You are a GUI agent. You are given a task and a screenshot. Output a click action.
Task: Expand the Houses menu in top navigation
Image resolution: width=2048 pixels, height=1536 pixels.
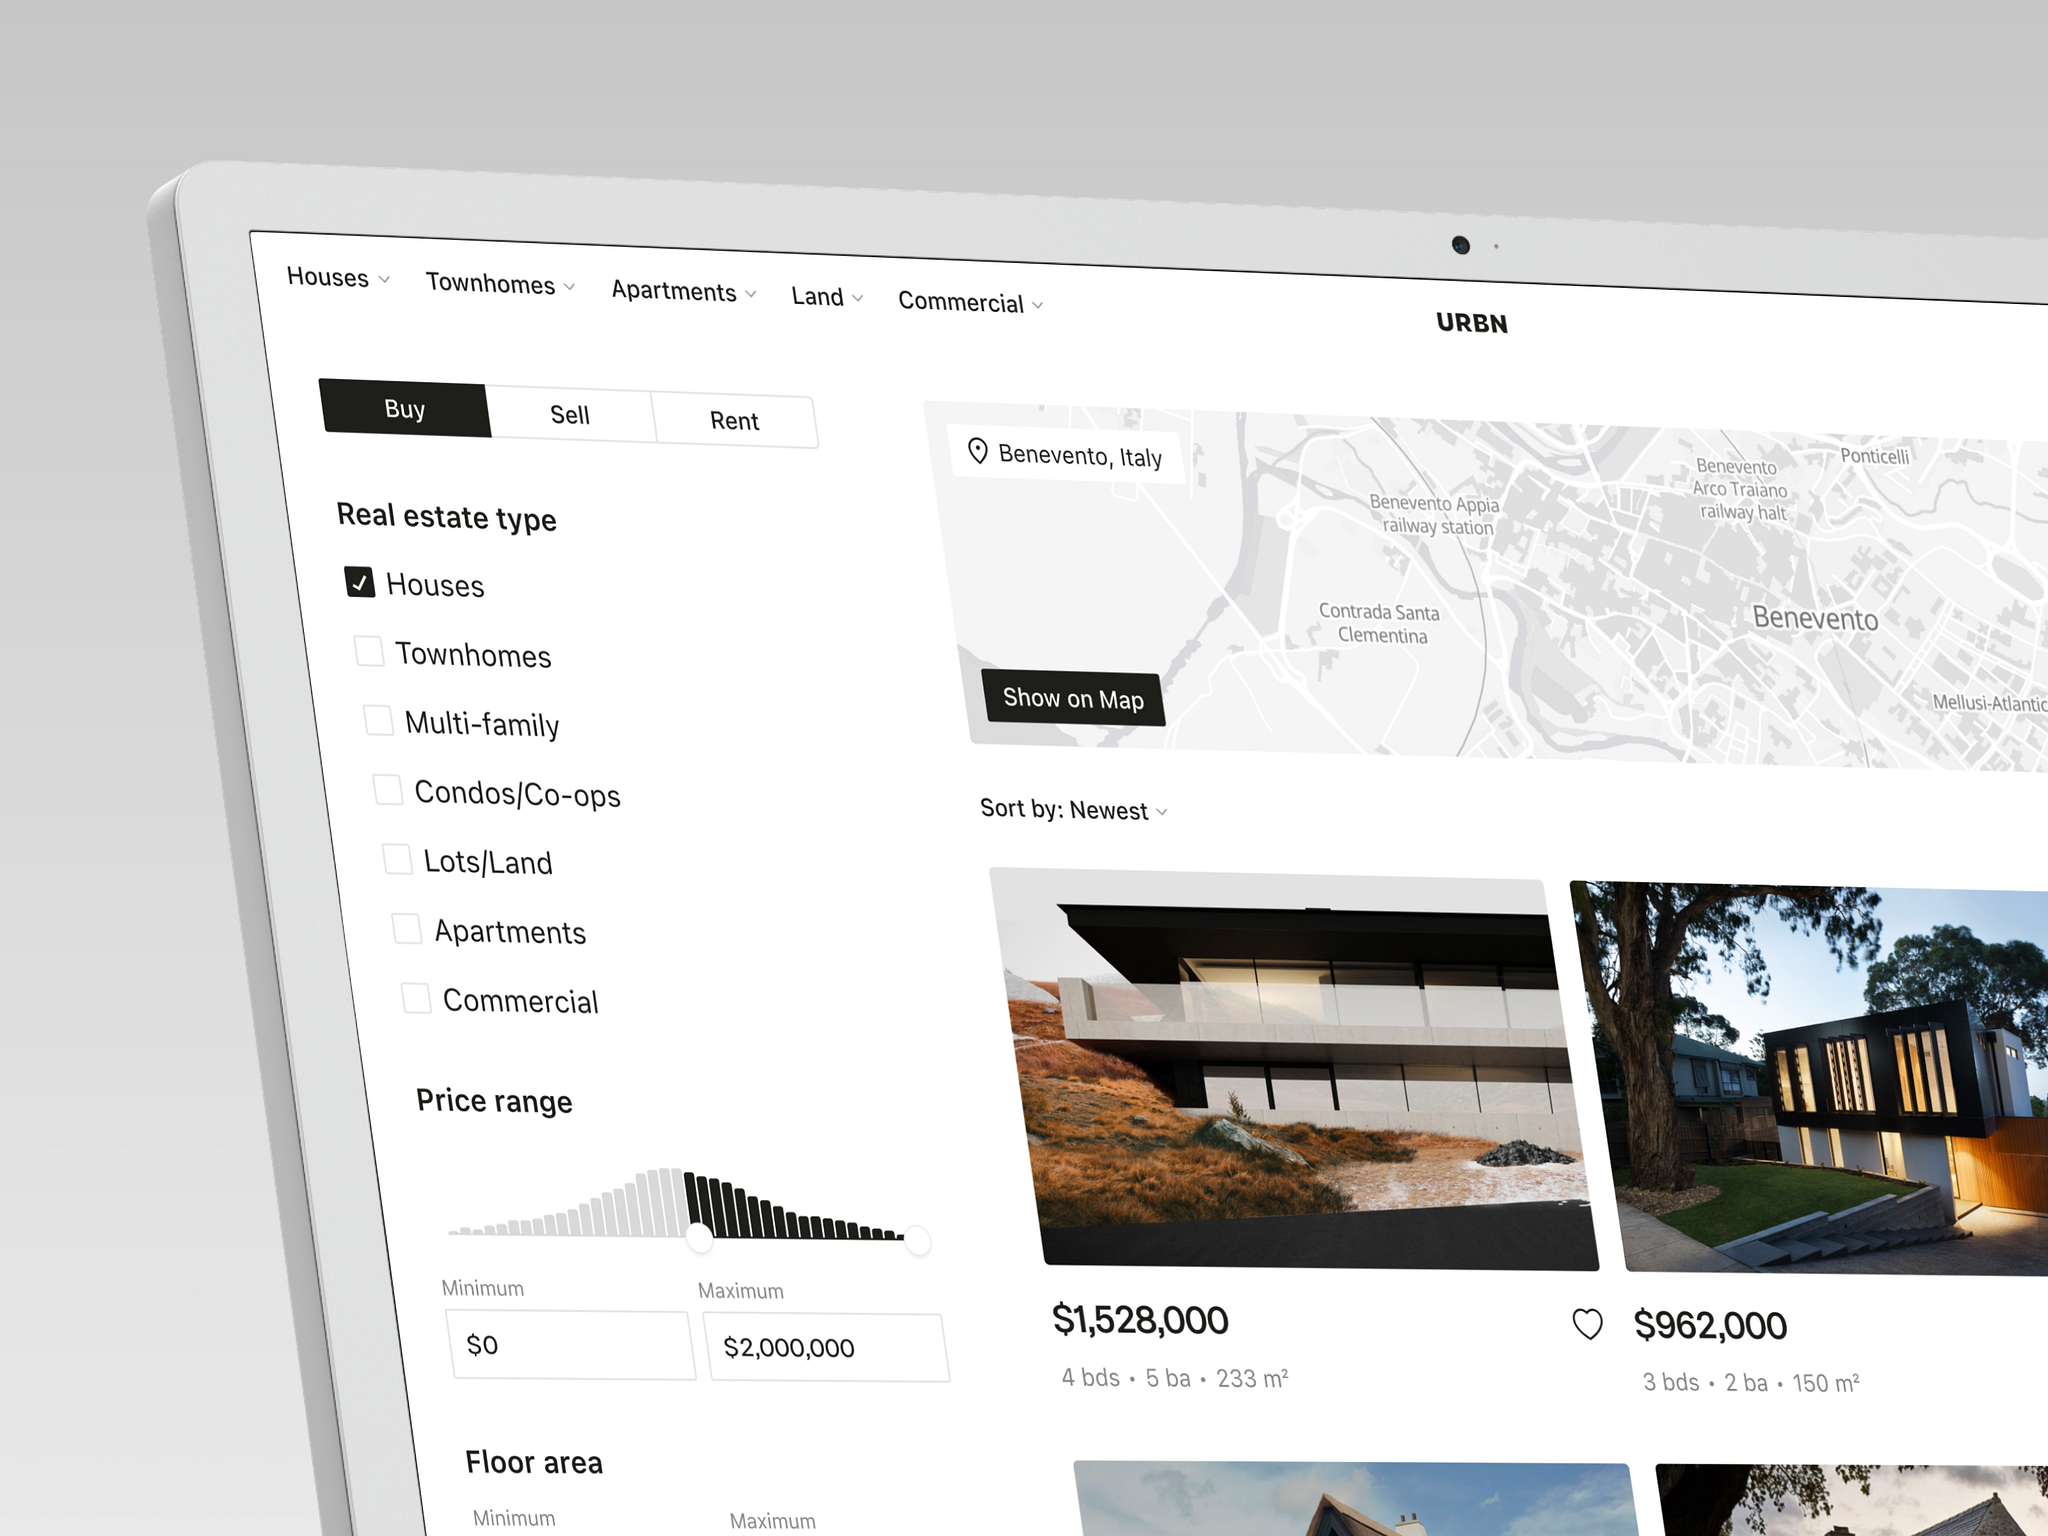tap(338, 278)
